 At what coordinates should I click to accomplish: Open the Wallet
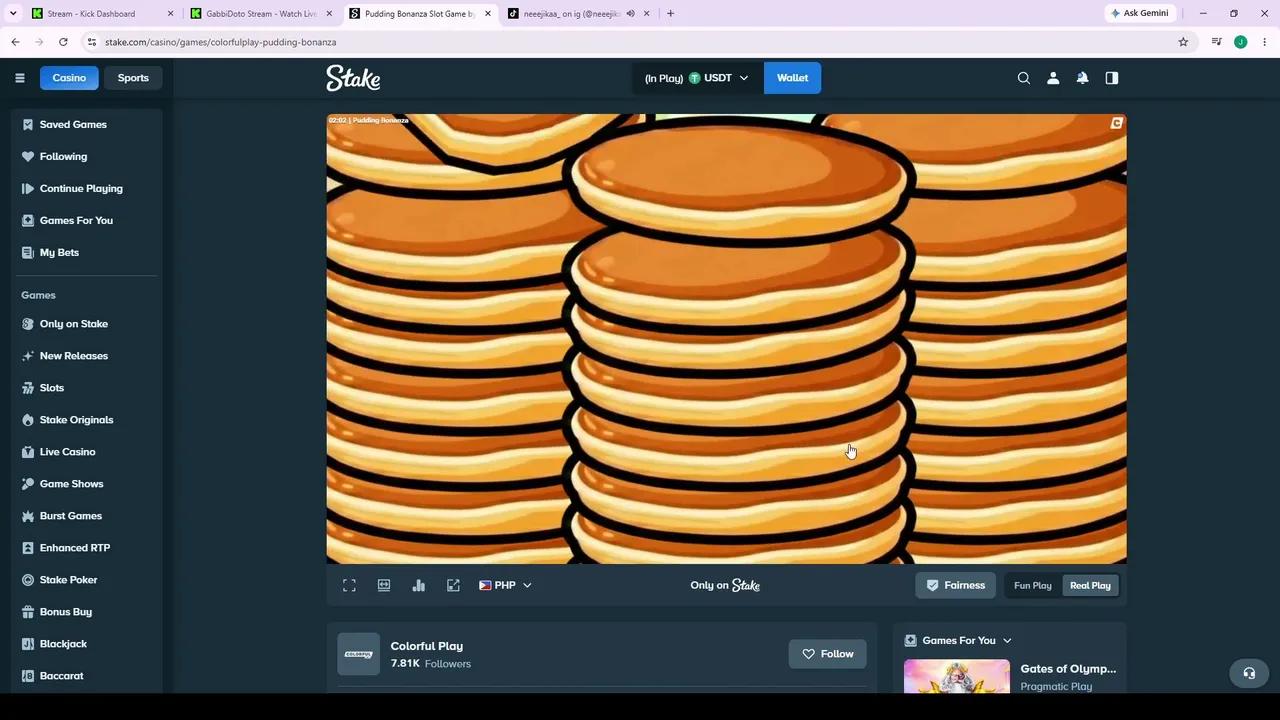click(792, 78)
